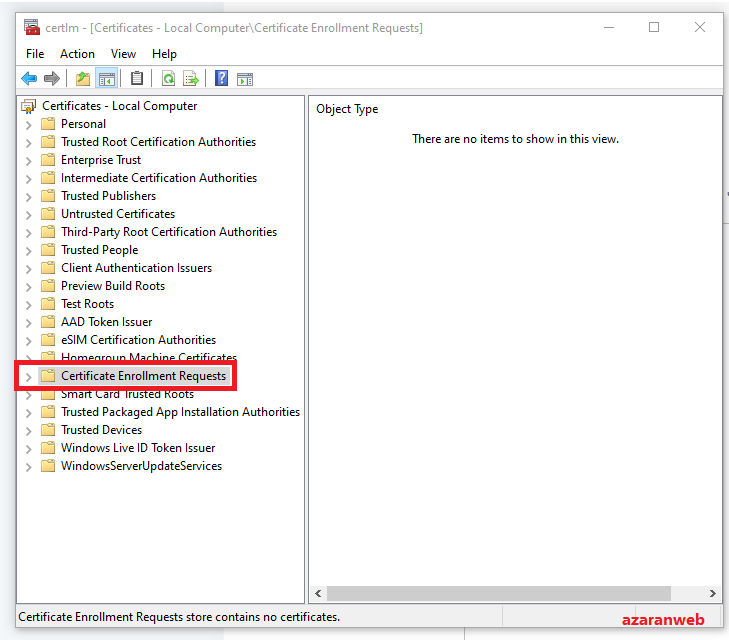The width and height of the screenshot is (729, 640).
Task: Expand the Windows Live ID Token Issuer chevron
Action: 28,449
